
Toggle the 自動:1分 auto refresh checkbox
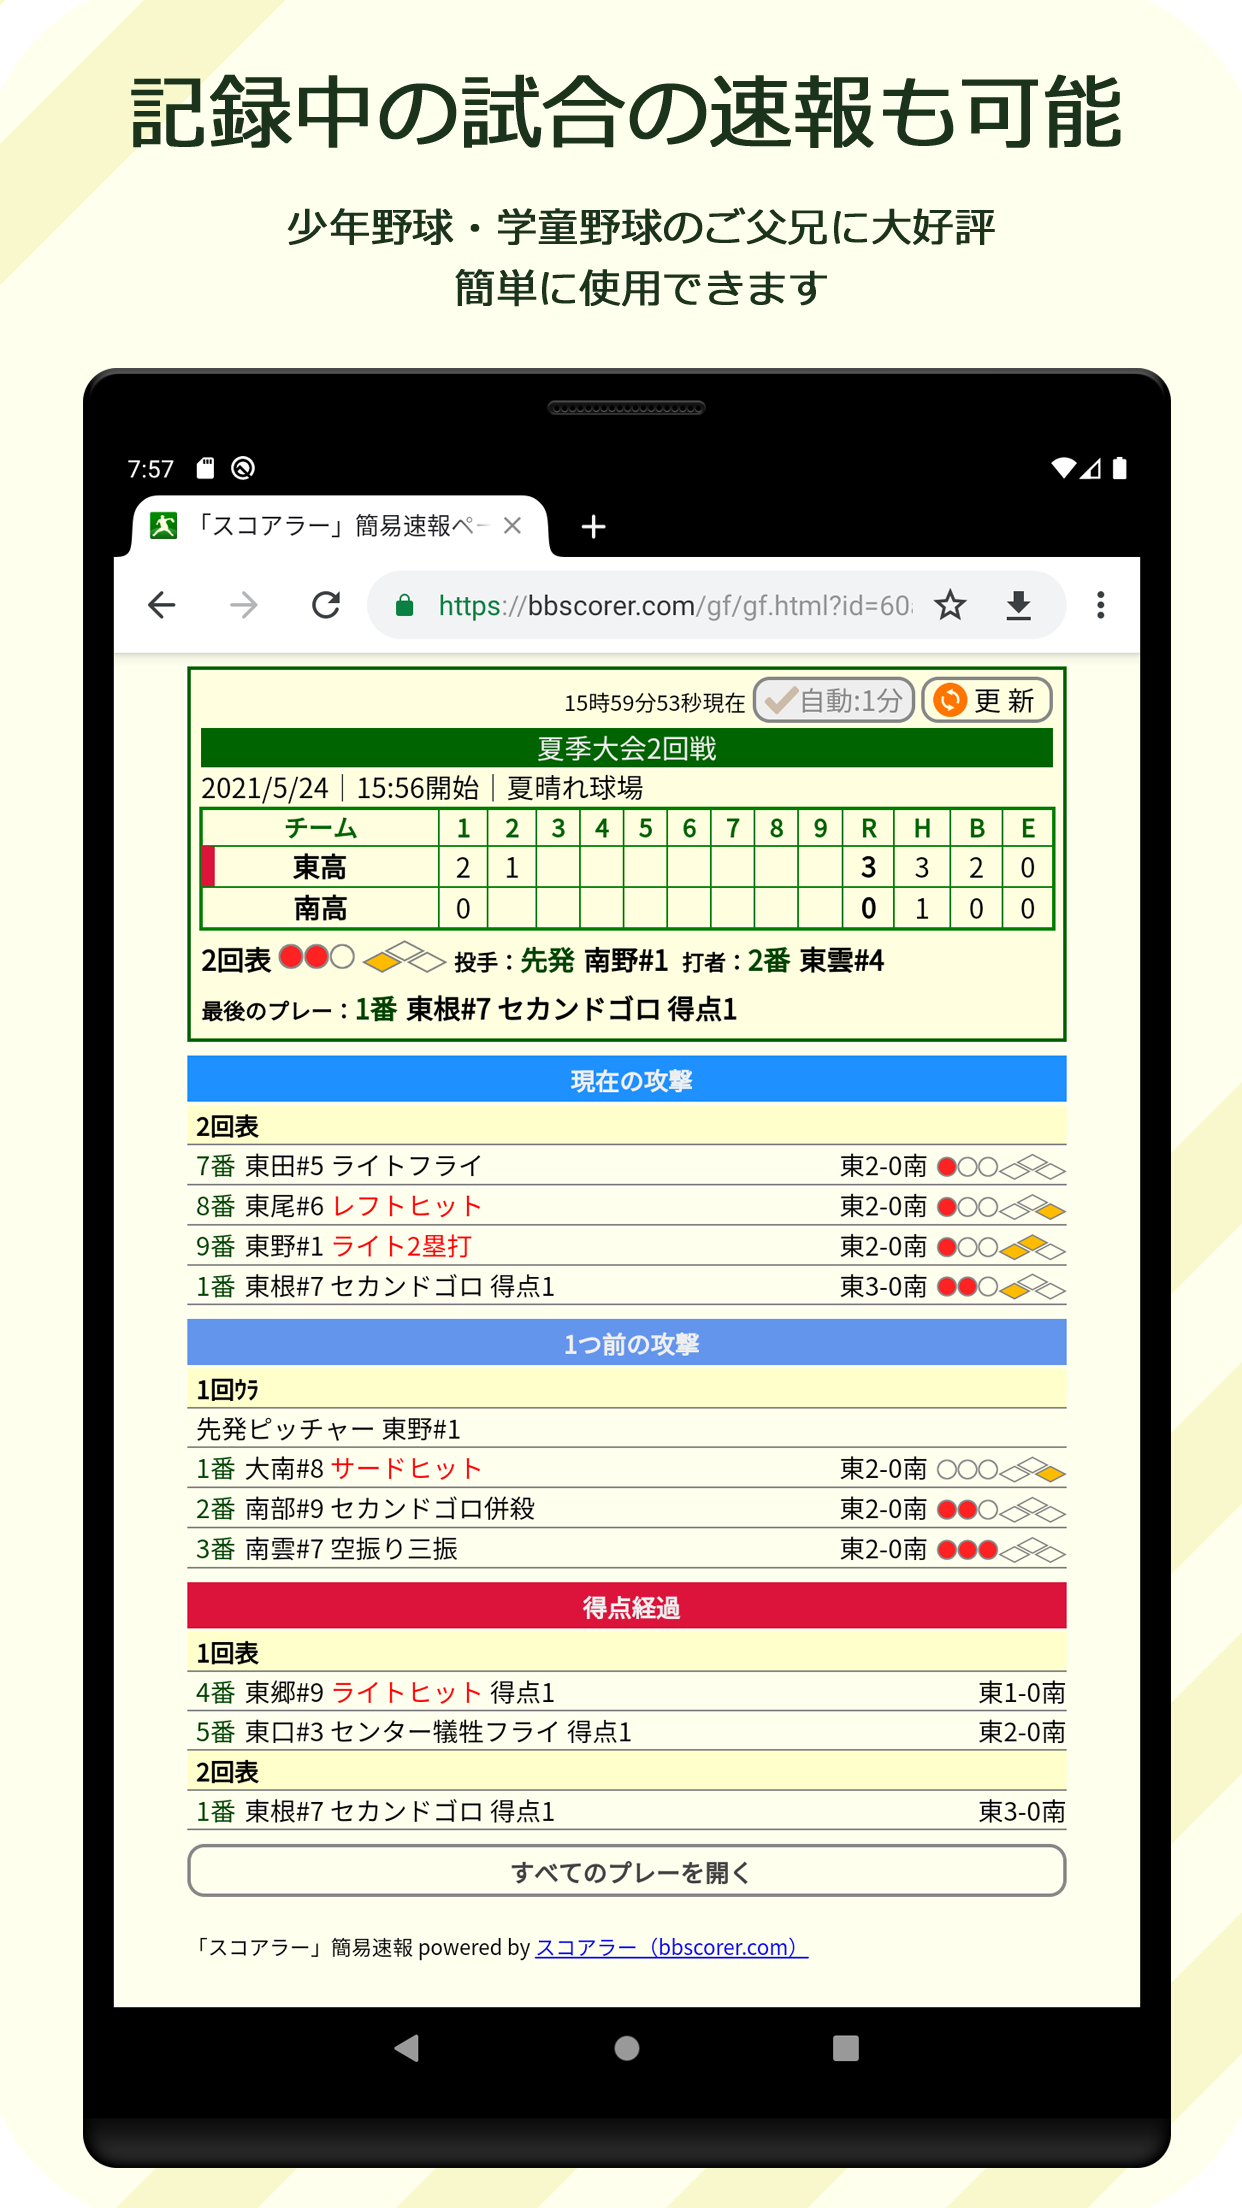point(834,700)
